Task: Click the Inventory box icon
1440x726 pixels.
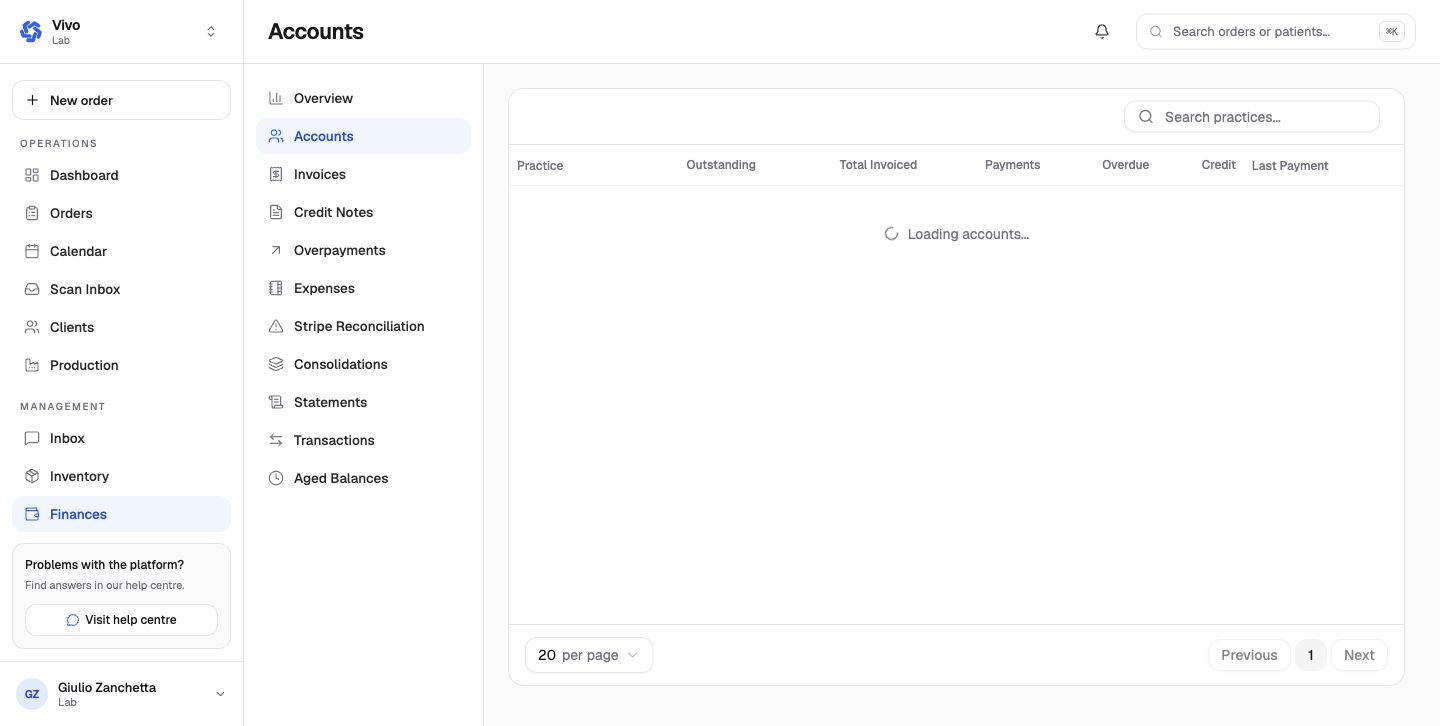Action: tap(32, 476)
